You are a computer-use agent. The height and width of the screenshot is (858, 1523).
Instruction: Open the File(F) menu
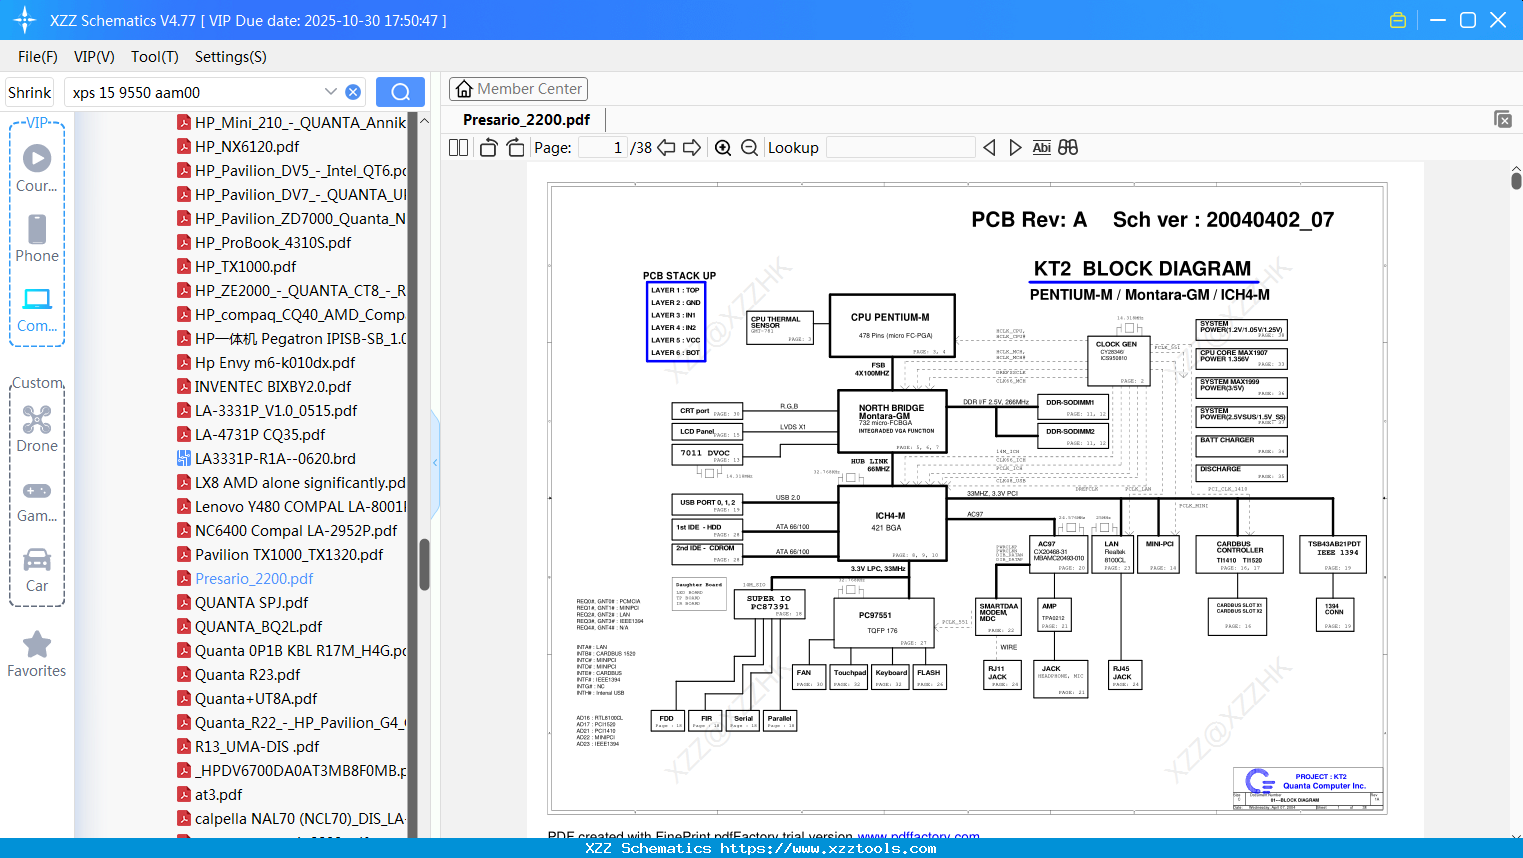point(38,57)
